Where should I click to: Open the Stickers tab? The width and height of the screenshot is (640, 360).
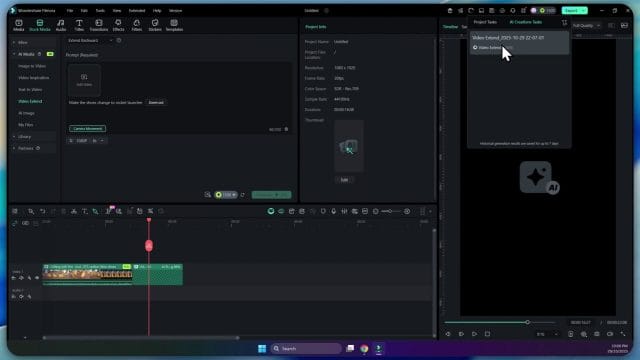(x=155, y=25)
